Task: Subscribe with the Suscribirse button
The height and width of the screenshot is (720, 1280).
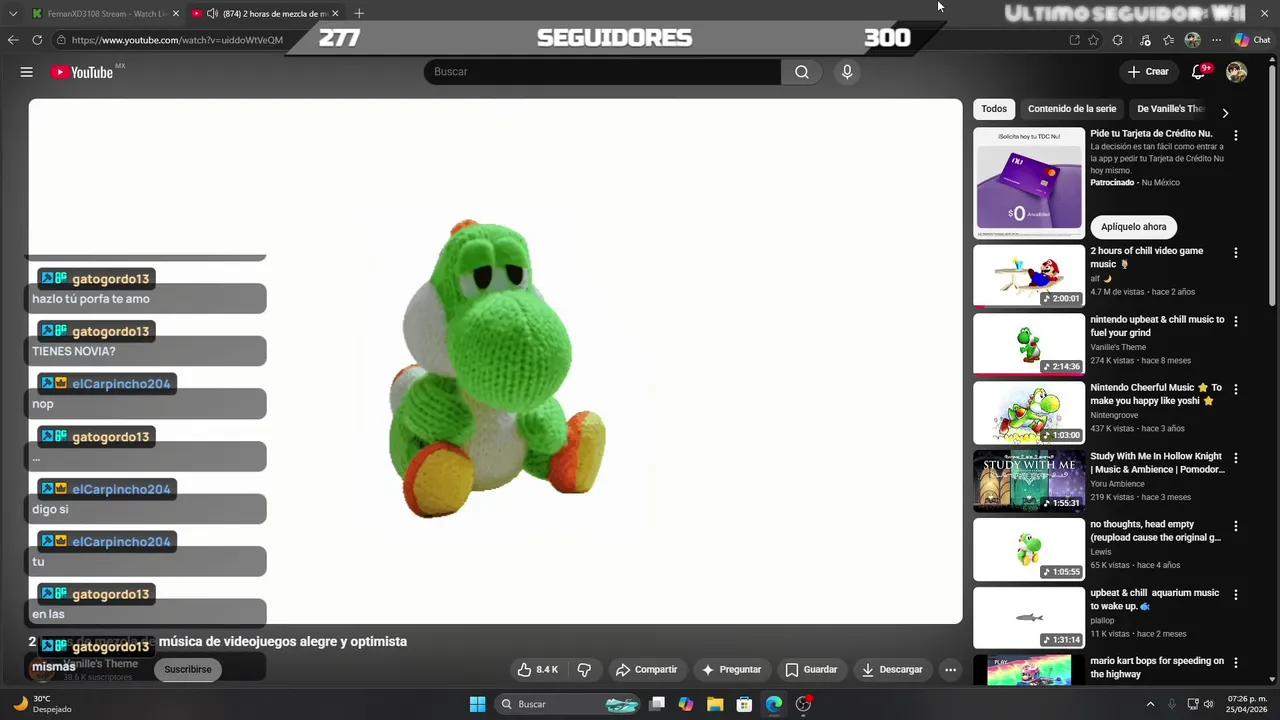Action: (x=188, y=670)
